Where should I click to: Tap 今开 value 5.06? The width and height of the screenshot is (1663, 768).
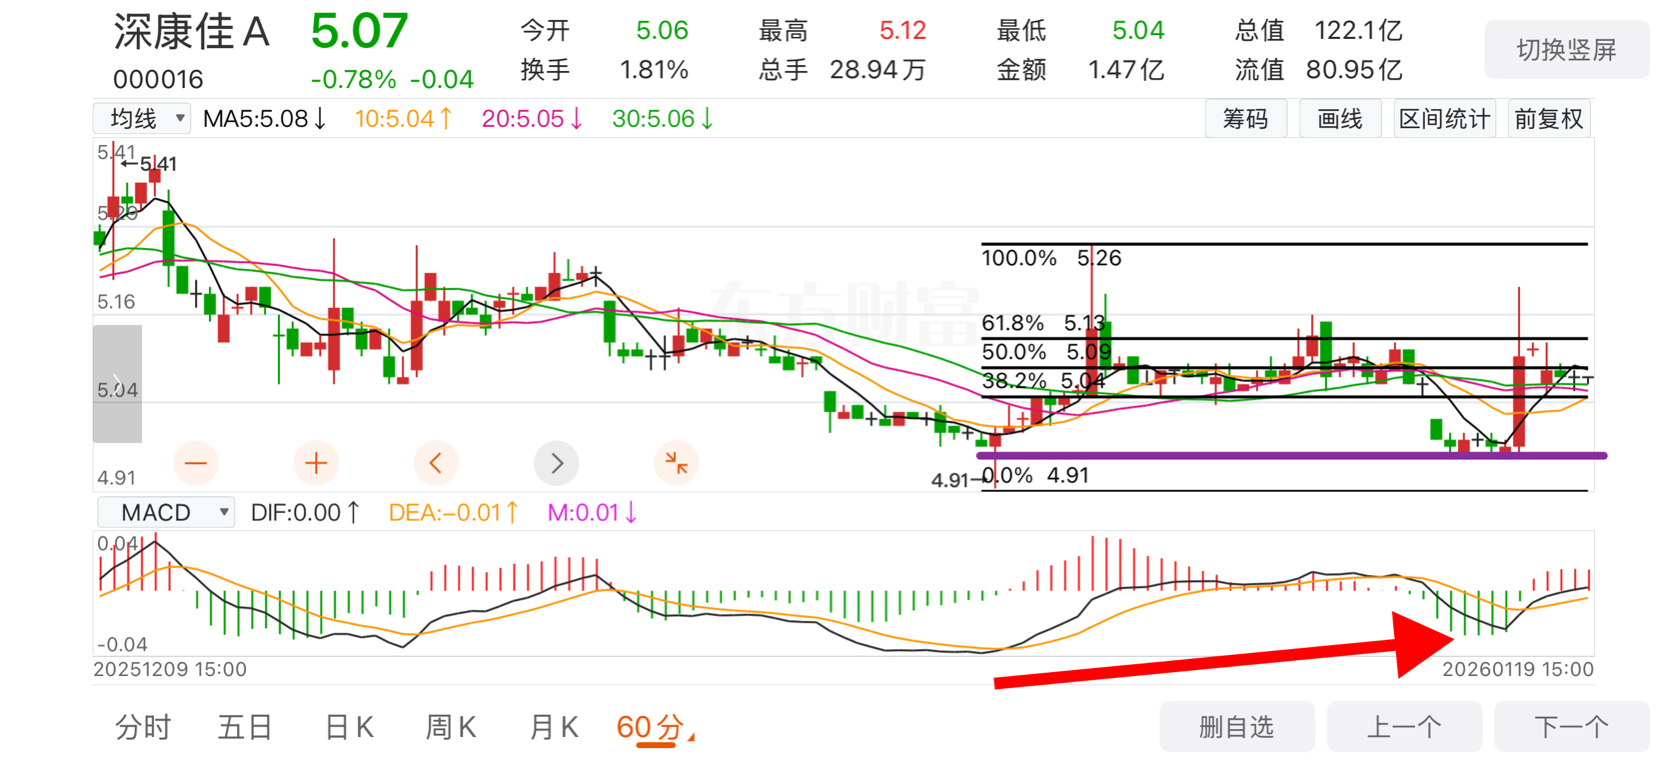[x=662, y=31]
